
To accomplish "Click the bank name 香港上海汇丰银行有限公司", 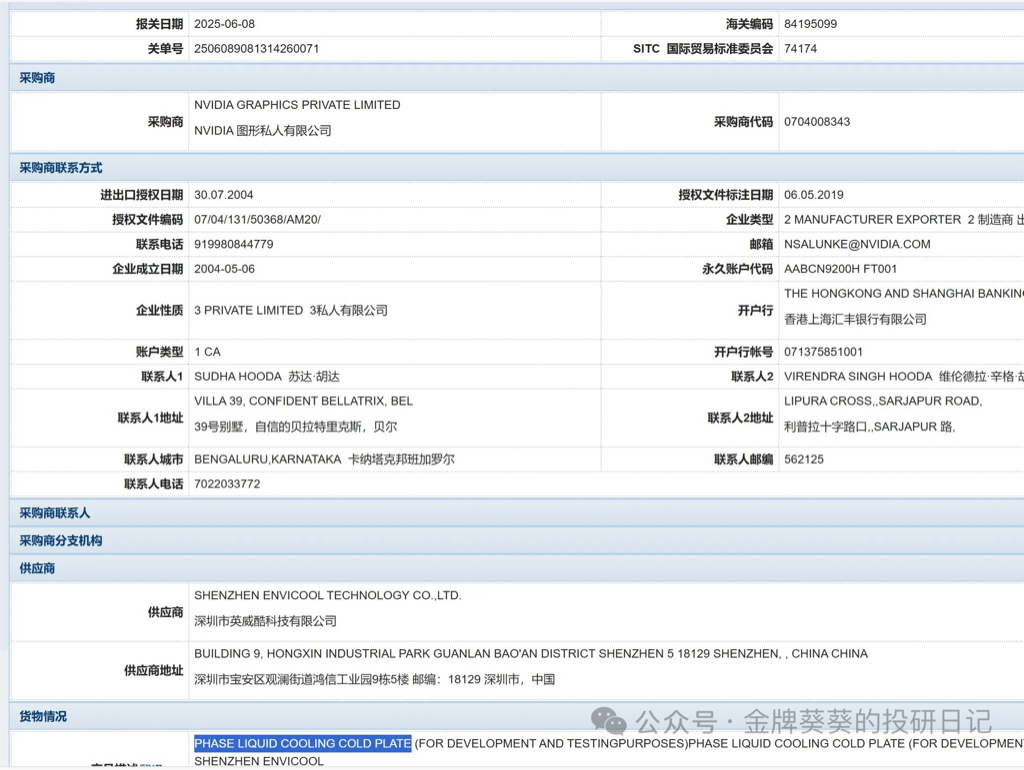I will (855, 319).
